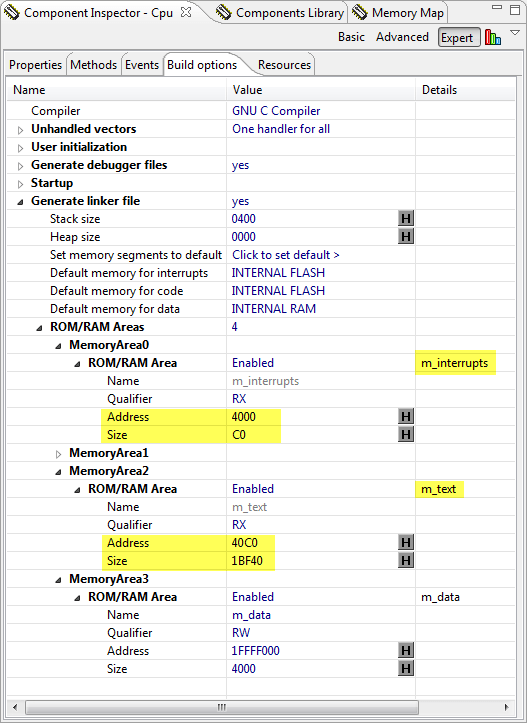527x723 pixels.
Task: Change Default memory for code value
Action: coord(278,290)
